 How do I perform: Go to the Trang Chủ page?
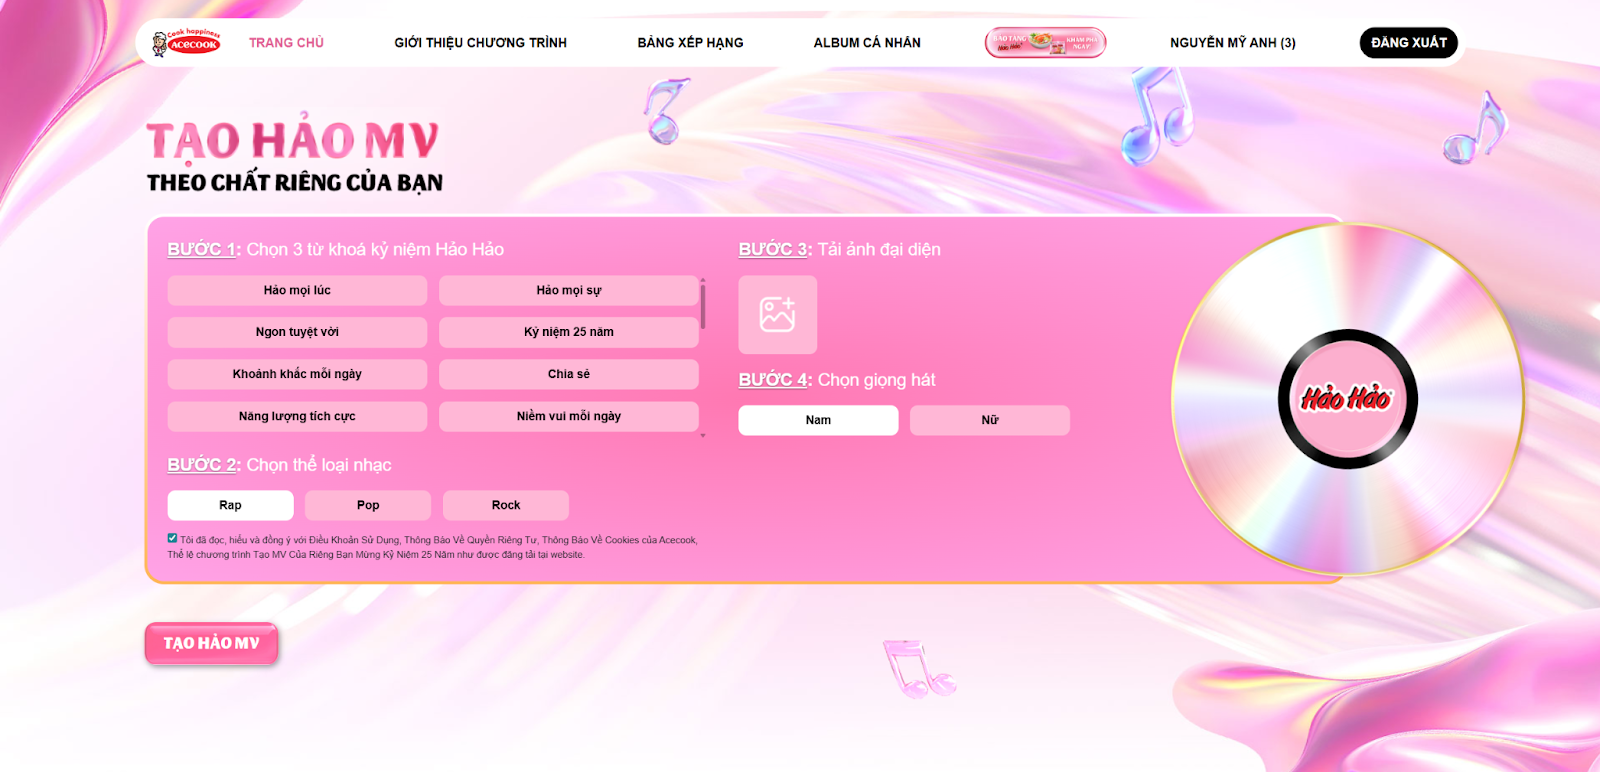[x=286, y=43]
